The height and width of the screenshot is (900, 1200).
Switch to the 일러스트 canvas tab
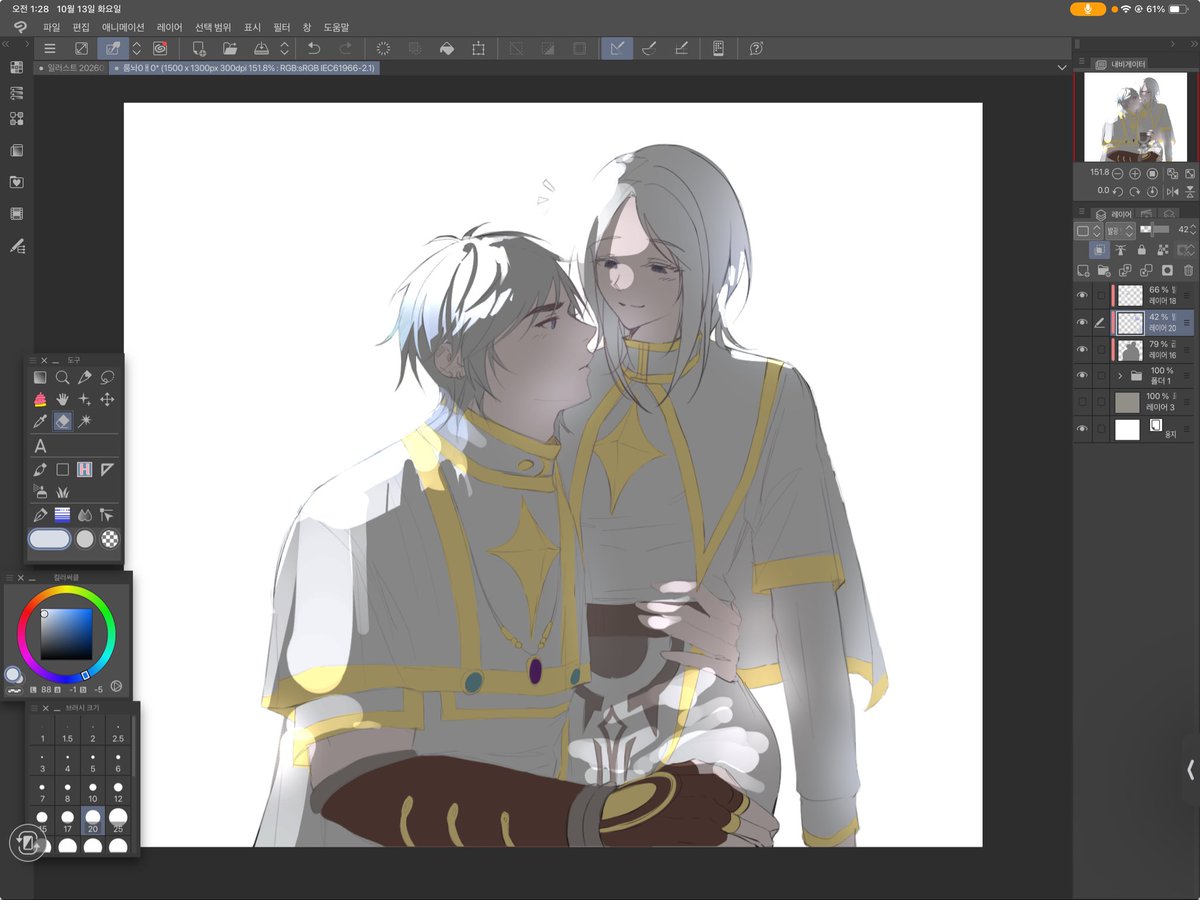pos(70,68)
